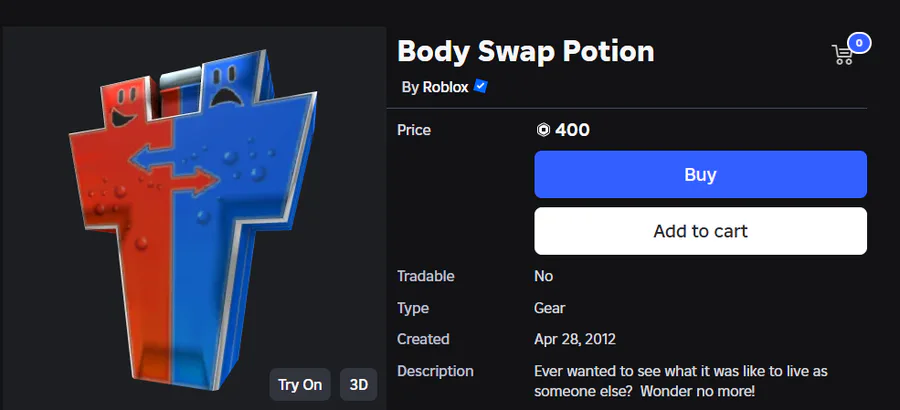
Task: Switch the preview to 3D view
Action: click(359, 384)
